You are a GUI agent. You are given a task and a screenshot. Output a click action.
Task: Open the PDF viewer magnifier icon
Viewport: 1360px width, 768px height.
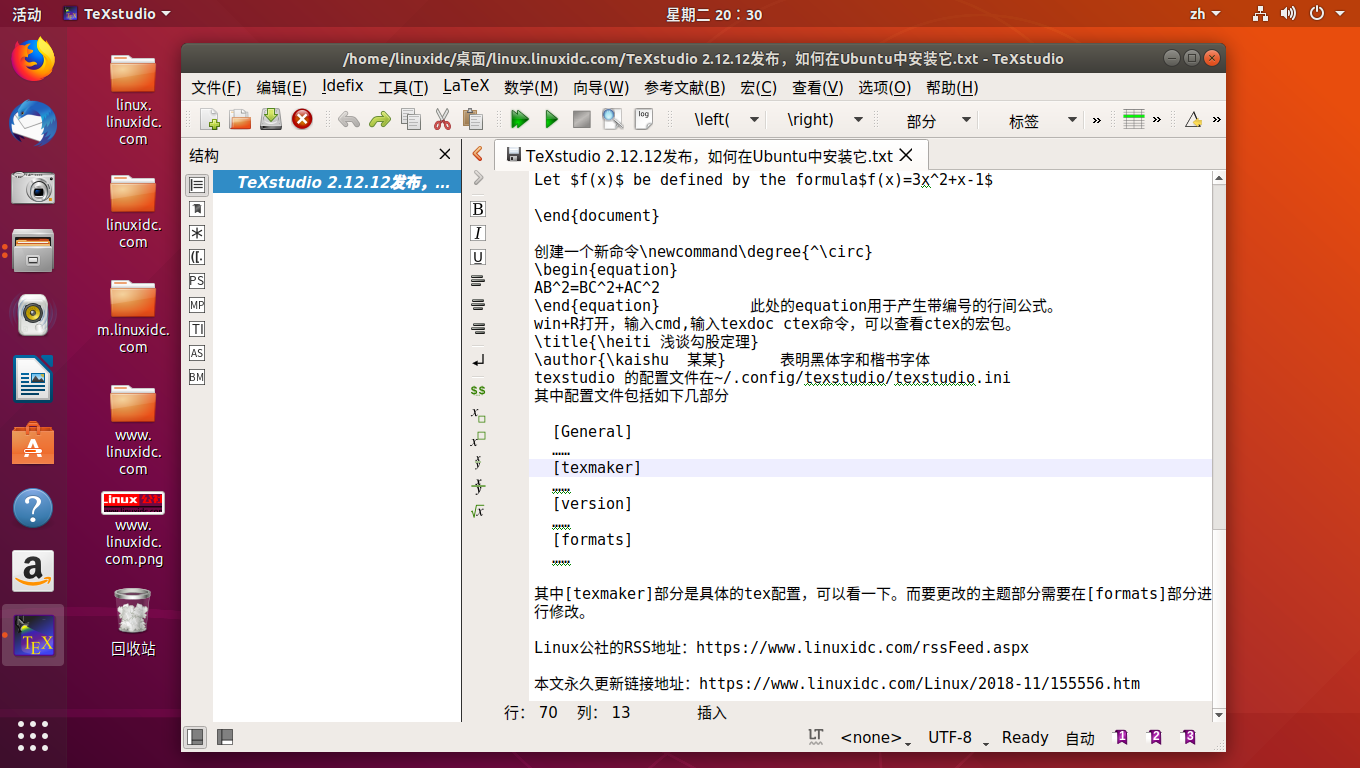(x=613, y=120)
